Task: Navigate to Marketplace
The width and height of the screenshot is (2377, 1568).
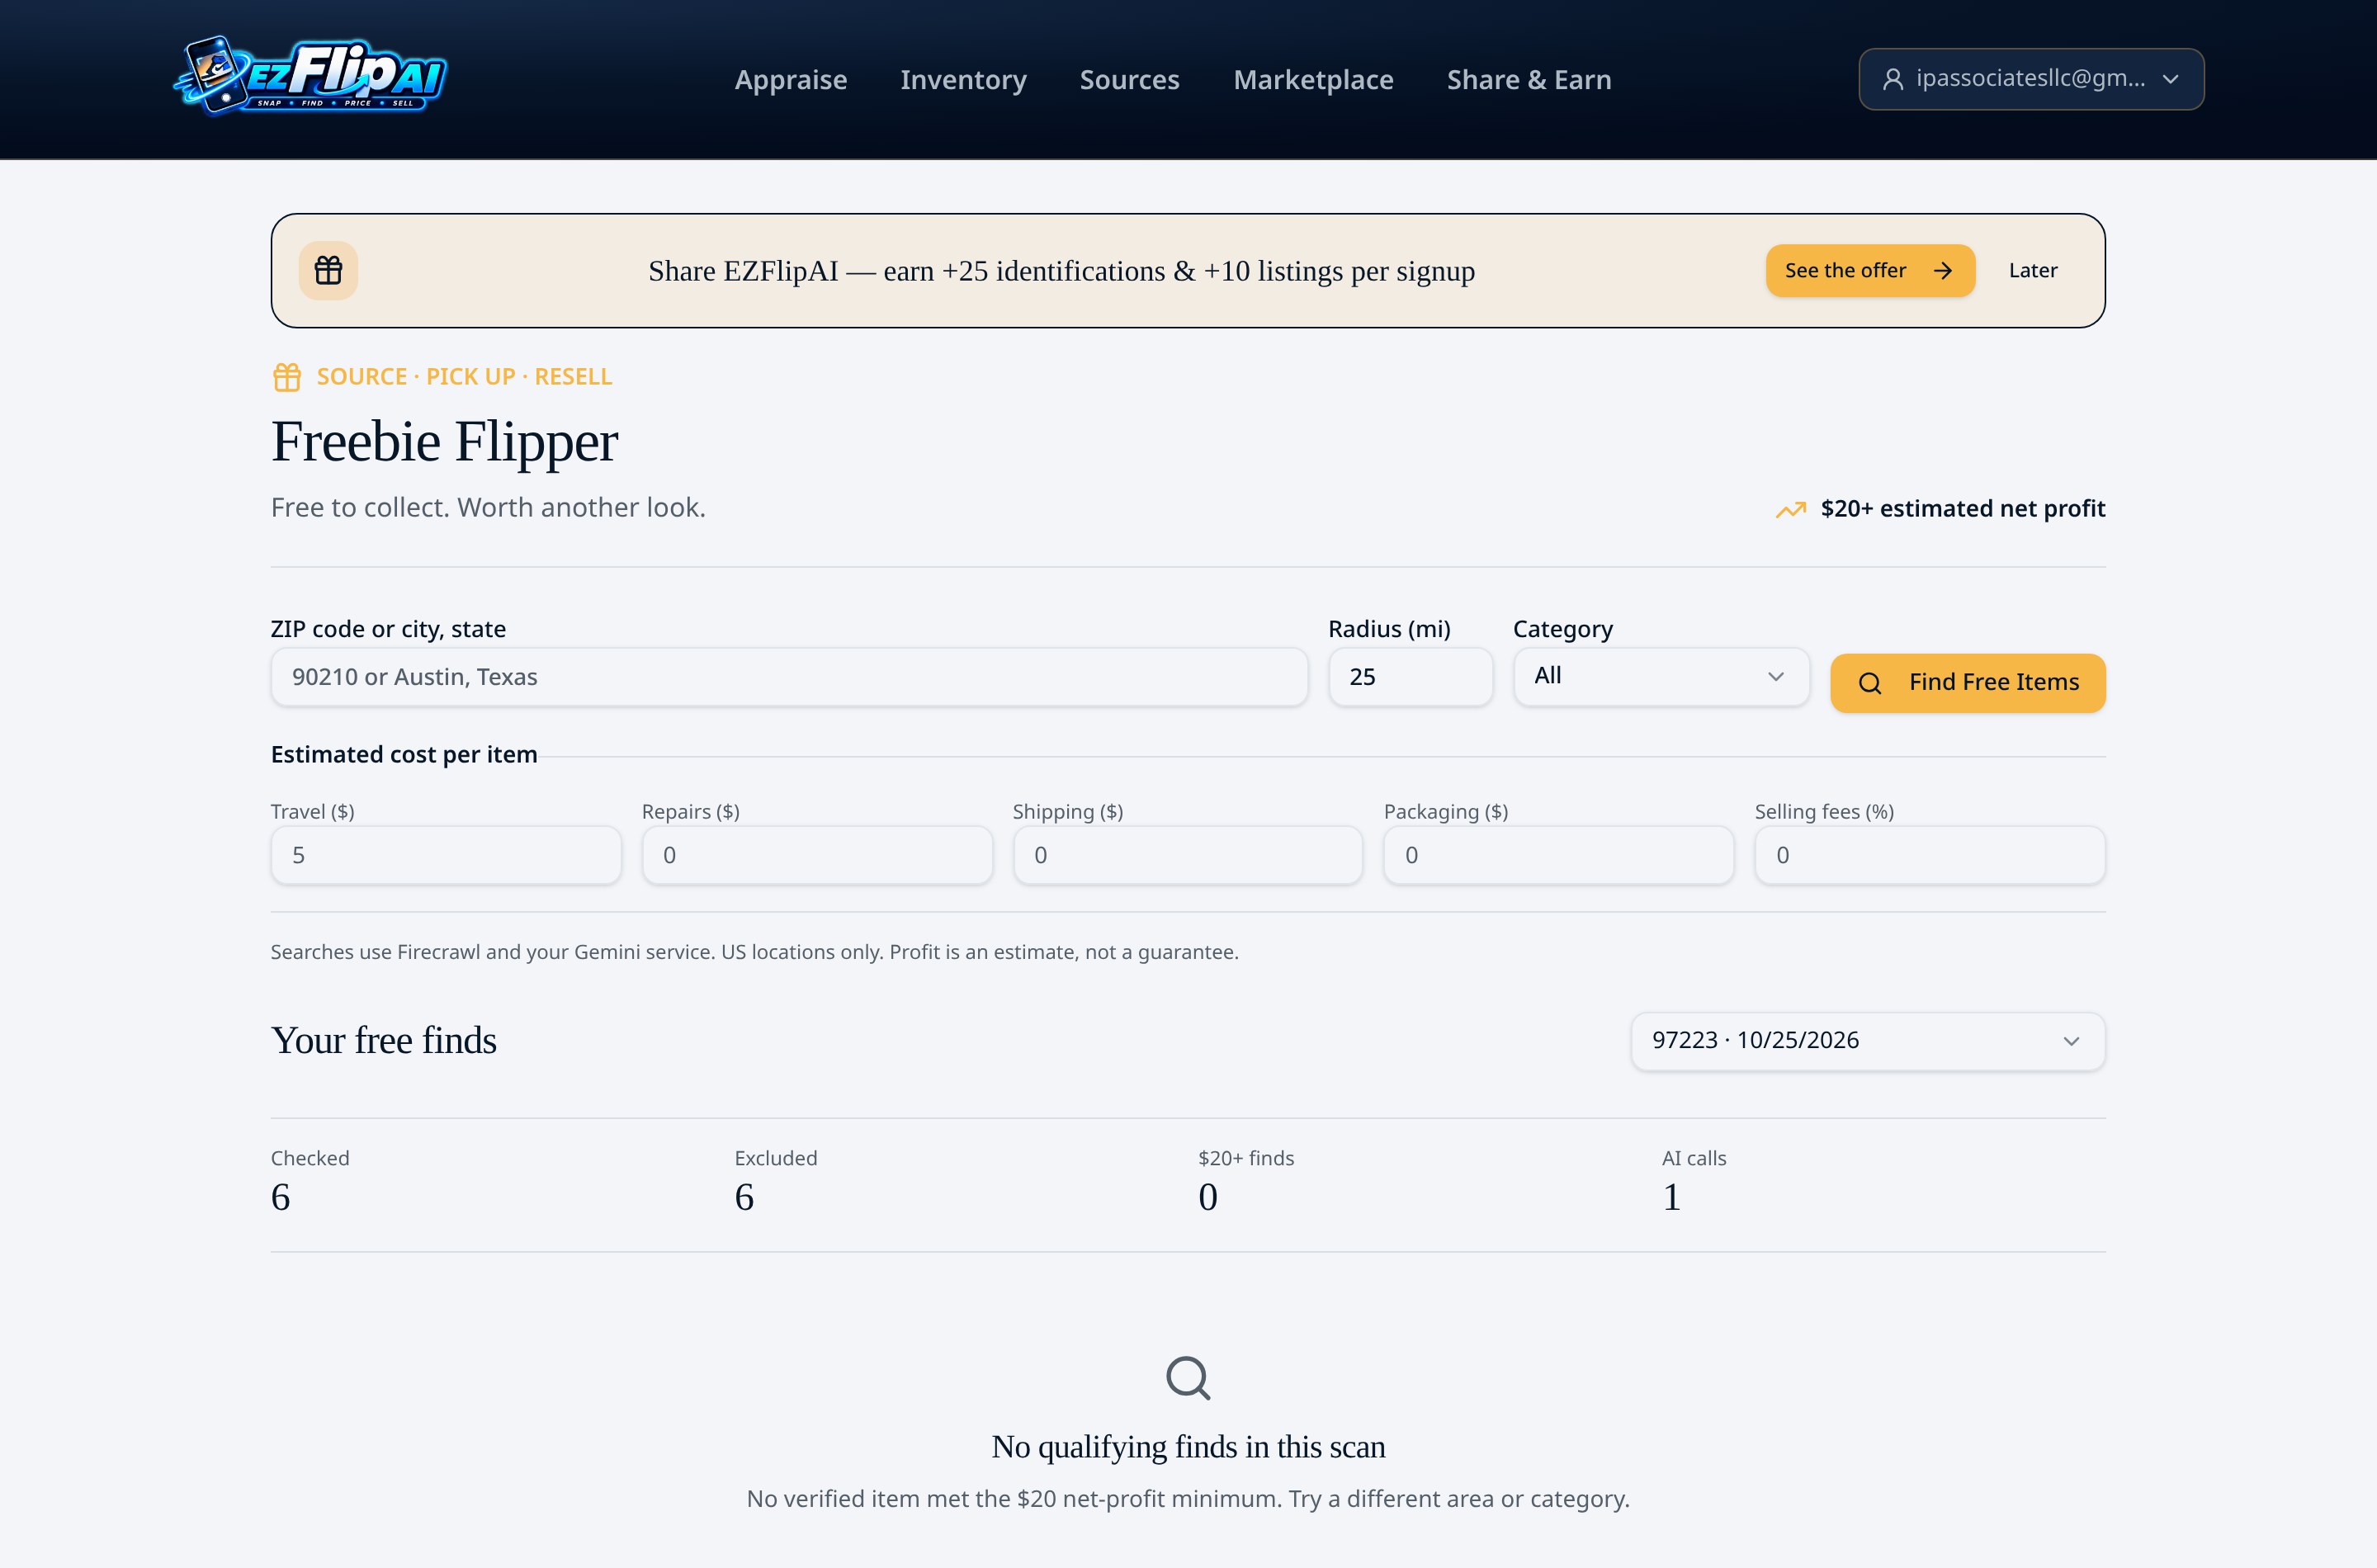Action: click(x=1313, y=79)
